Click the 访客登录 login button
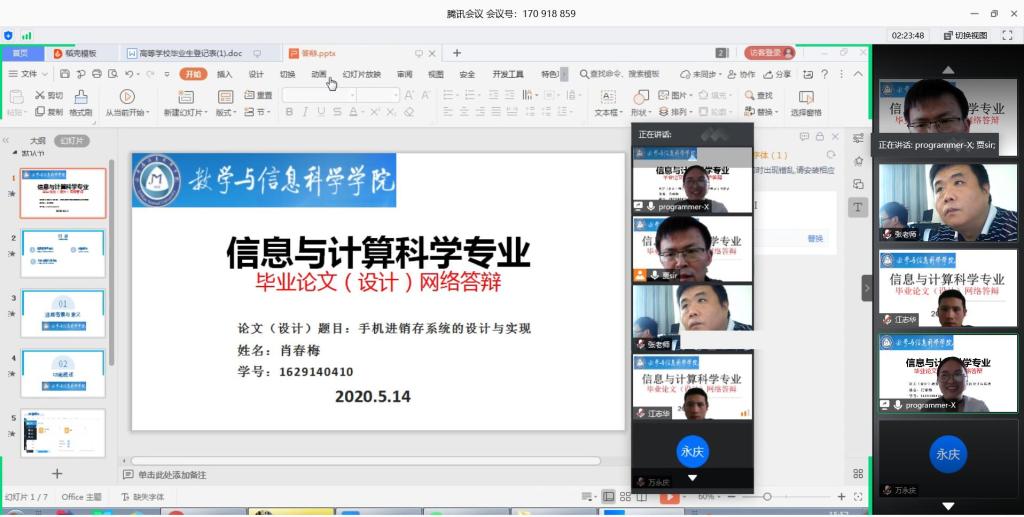This screenshot has height=517, width=1024. tap(769, 53)
